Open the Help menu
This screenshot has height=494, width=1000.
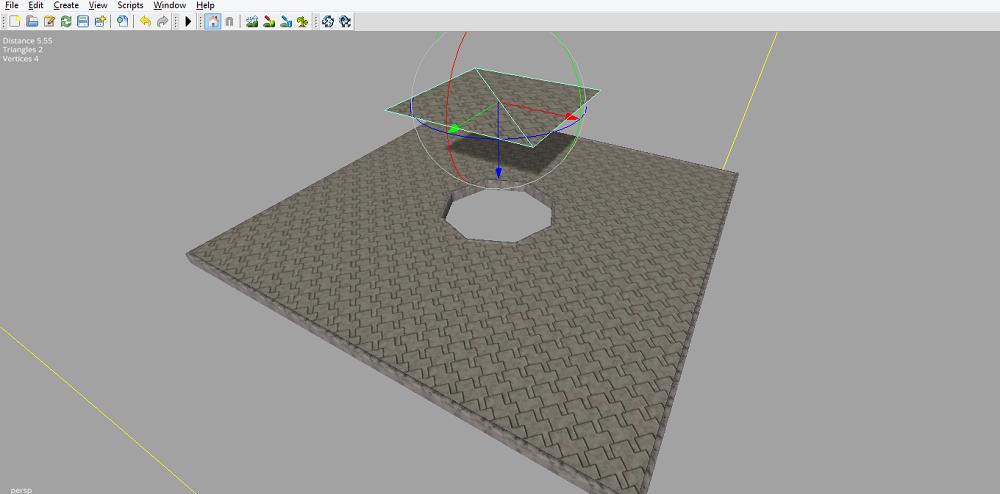click(205, 5)
